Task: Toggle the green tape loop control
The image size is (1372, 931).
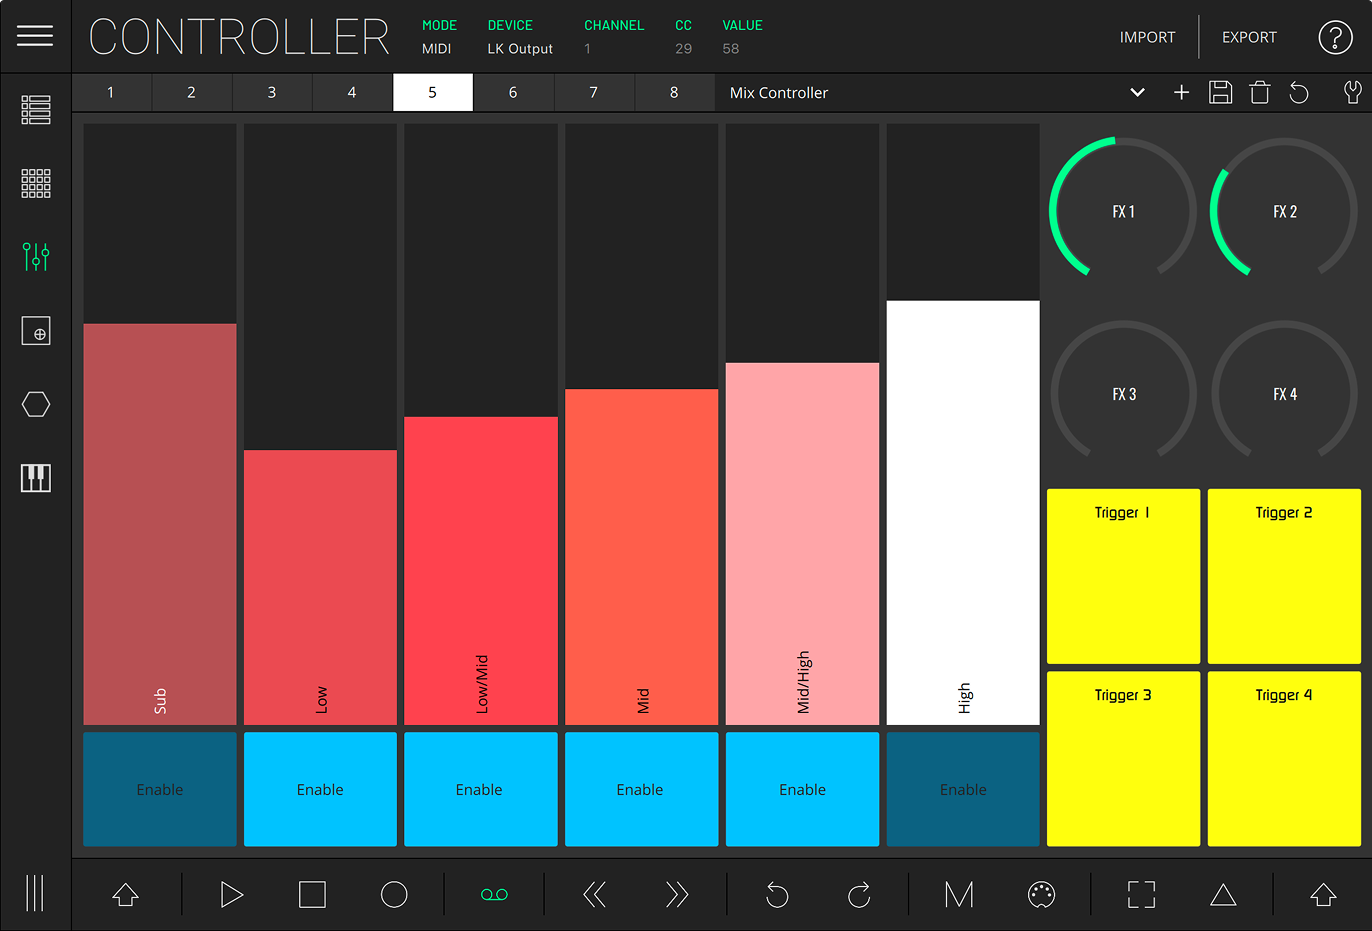Action: click(494, 894)
